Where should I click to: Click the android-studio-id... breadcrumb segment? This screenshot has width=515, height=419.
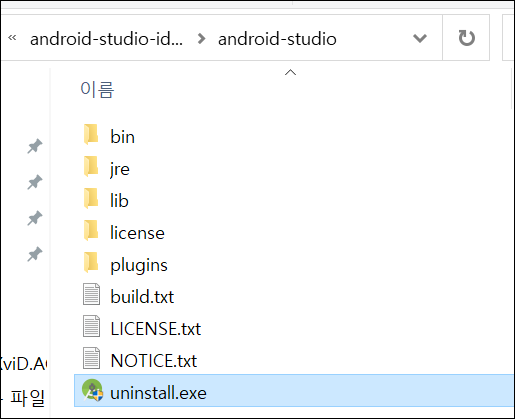tap(106, 39)
